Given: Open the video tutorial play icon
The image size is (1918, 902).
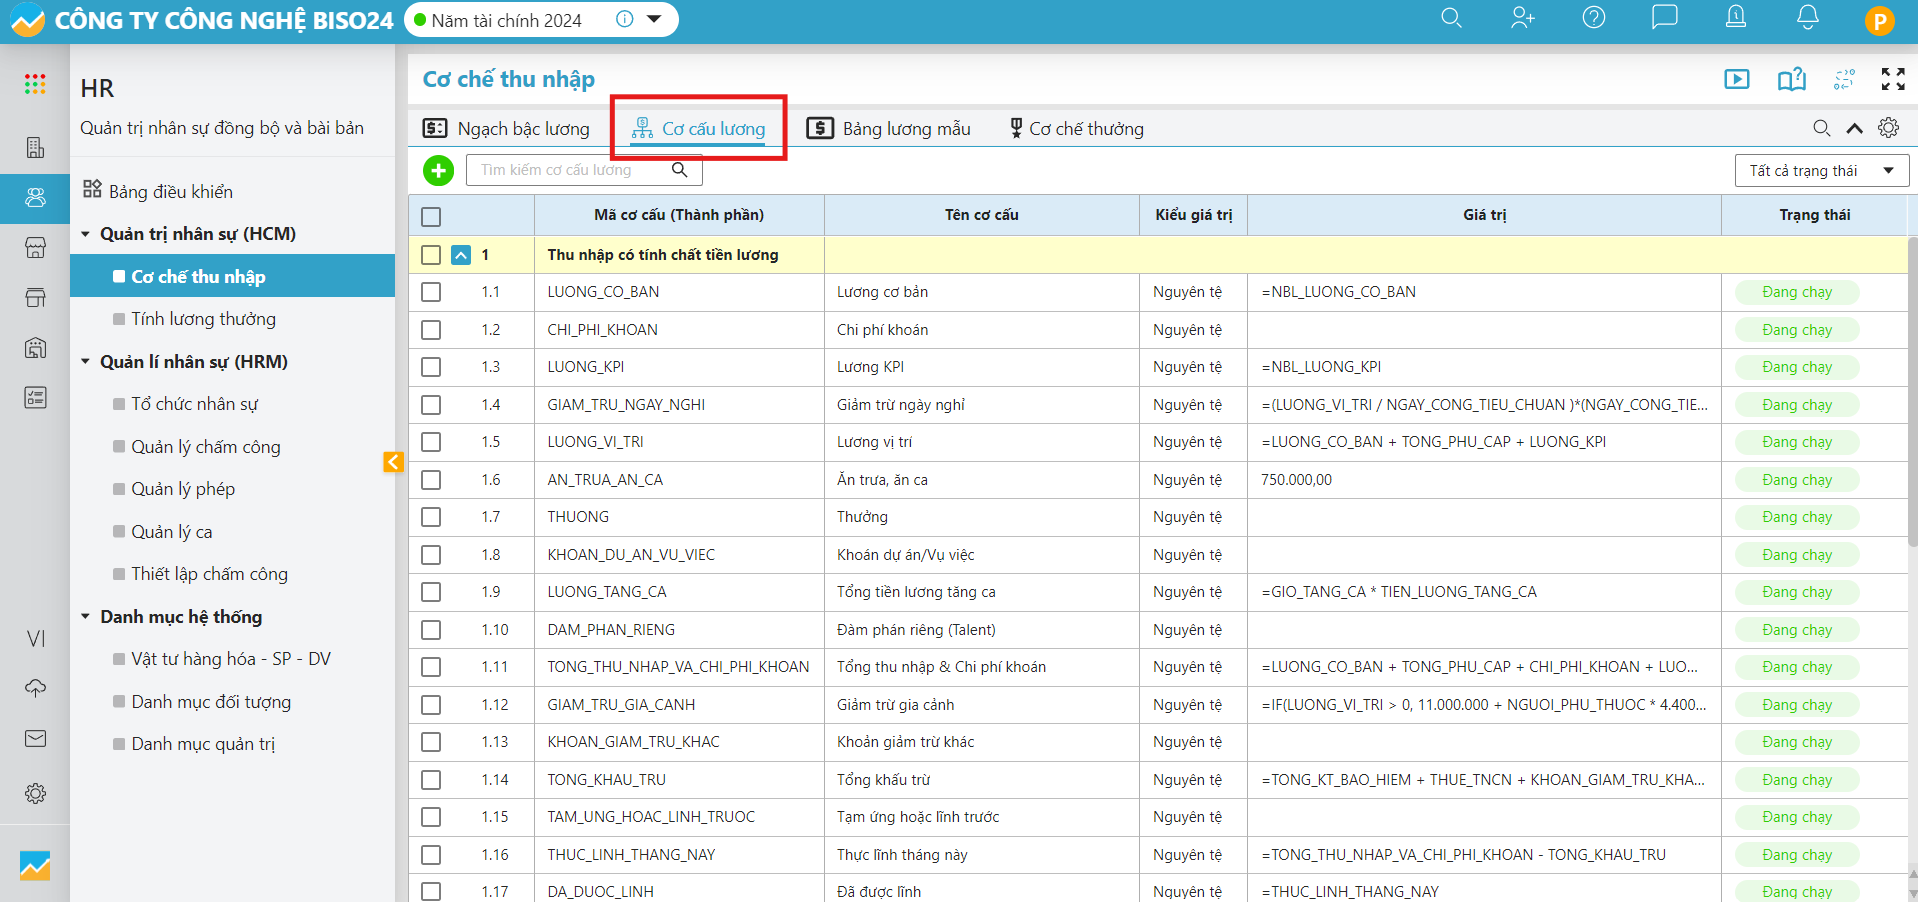Looking at the screenshot, I should coord(1736,79).
